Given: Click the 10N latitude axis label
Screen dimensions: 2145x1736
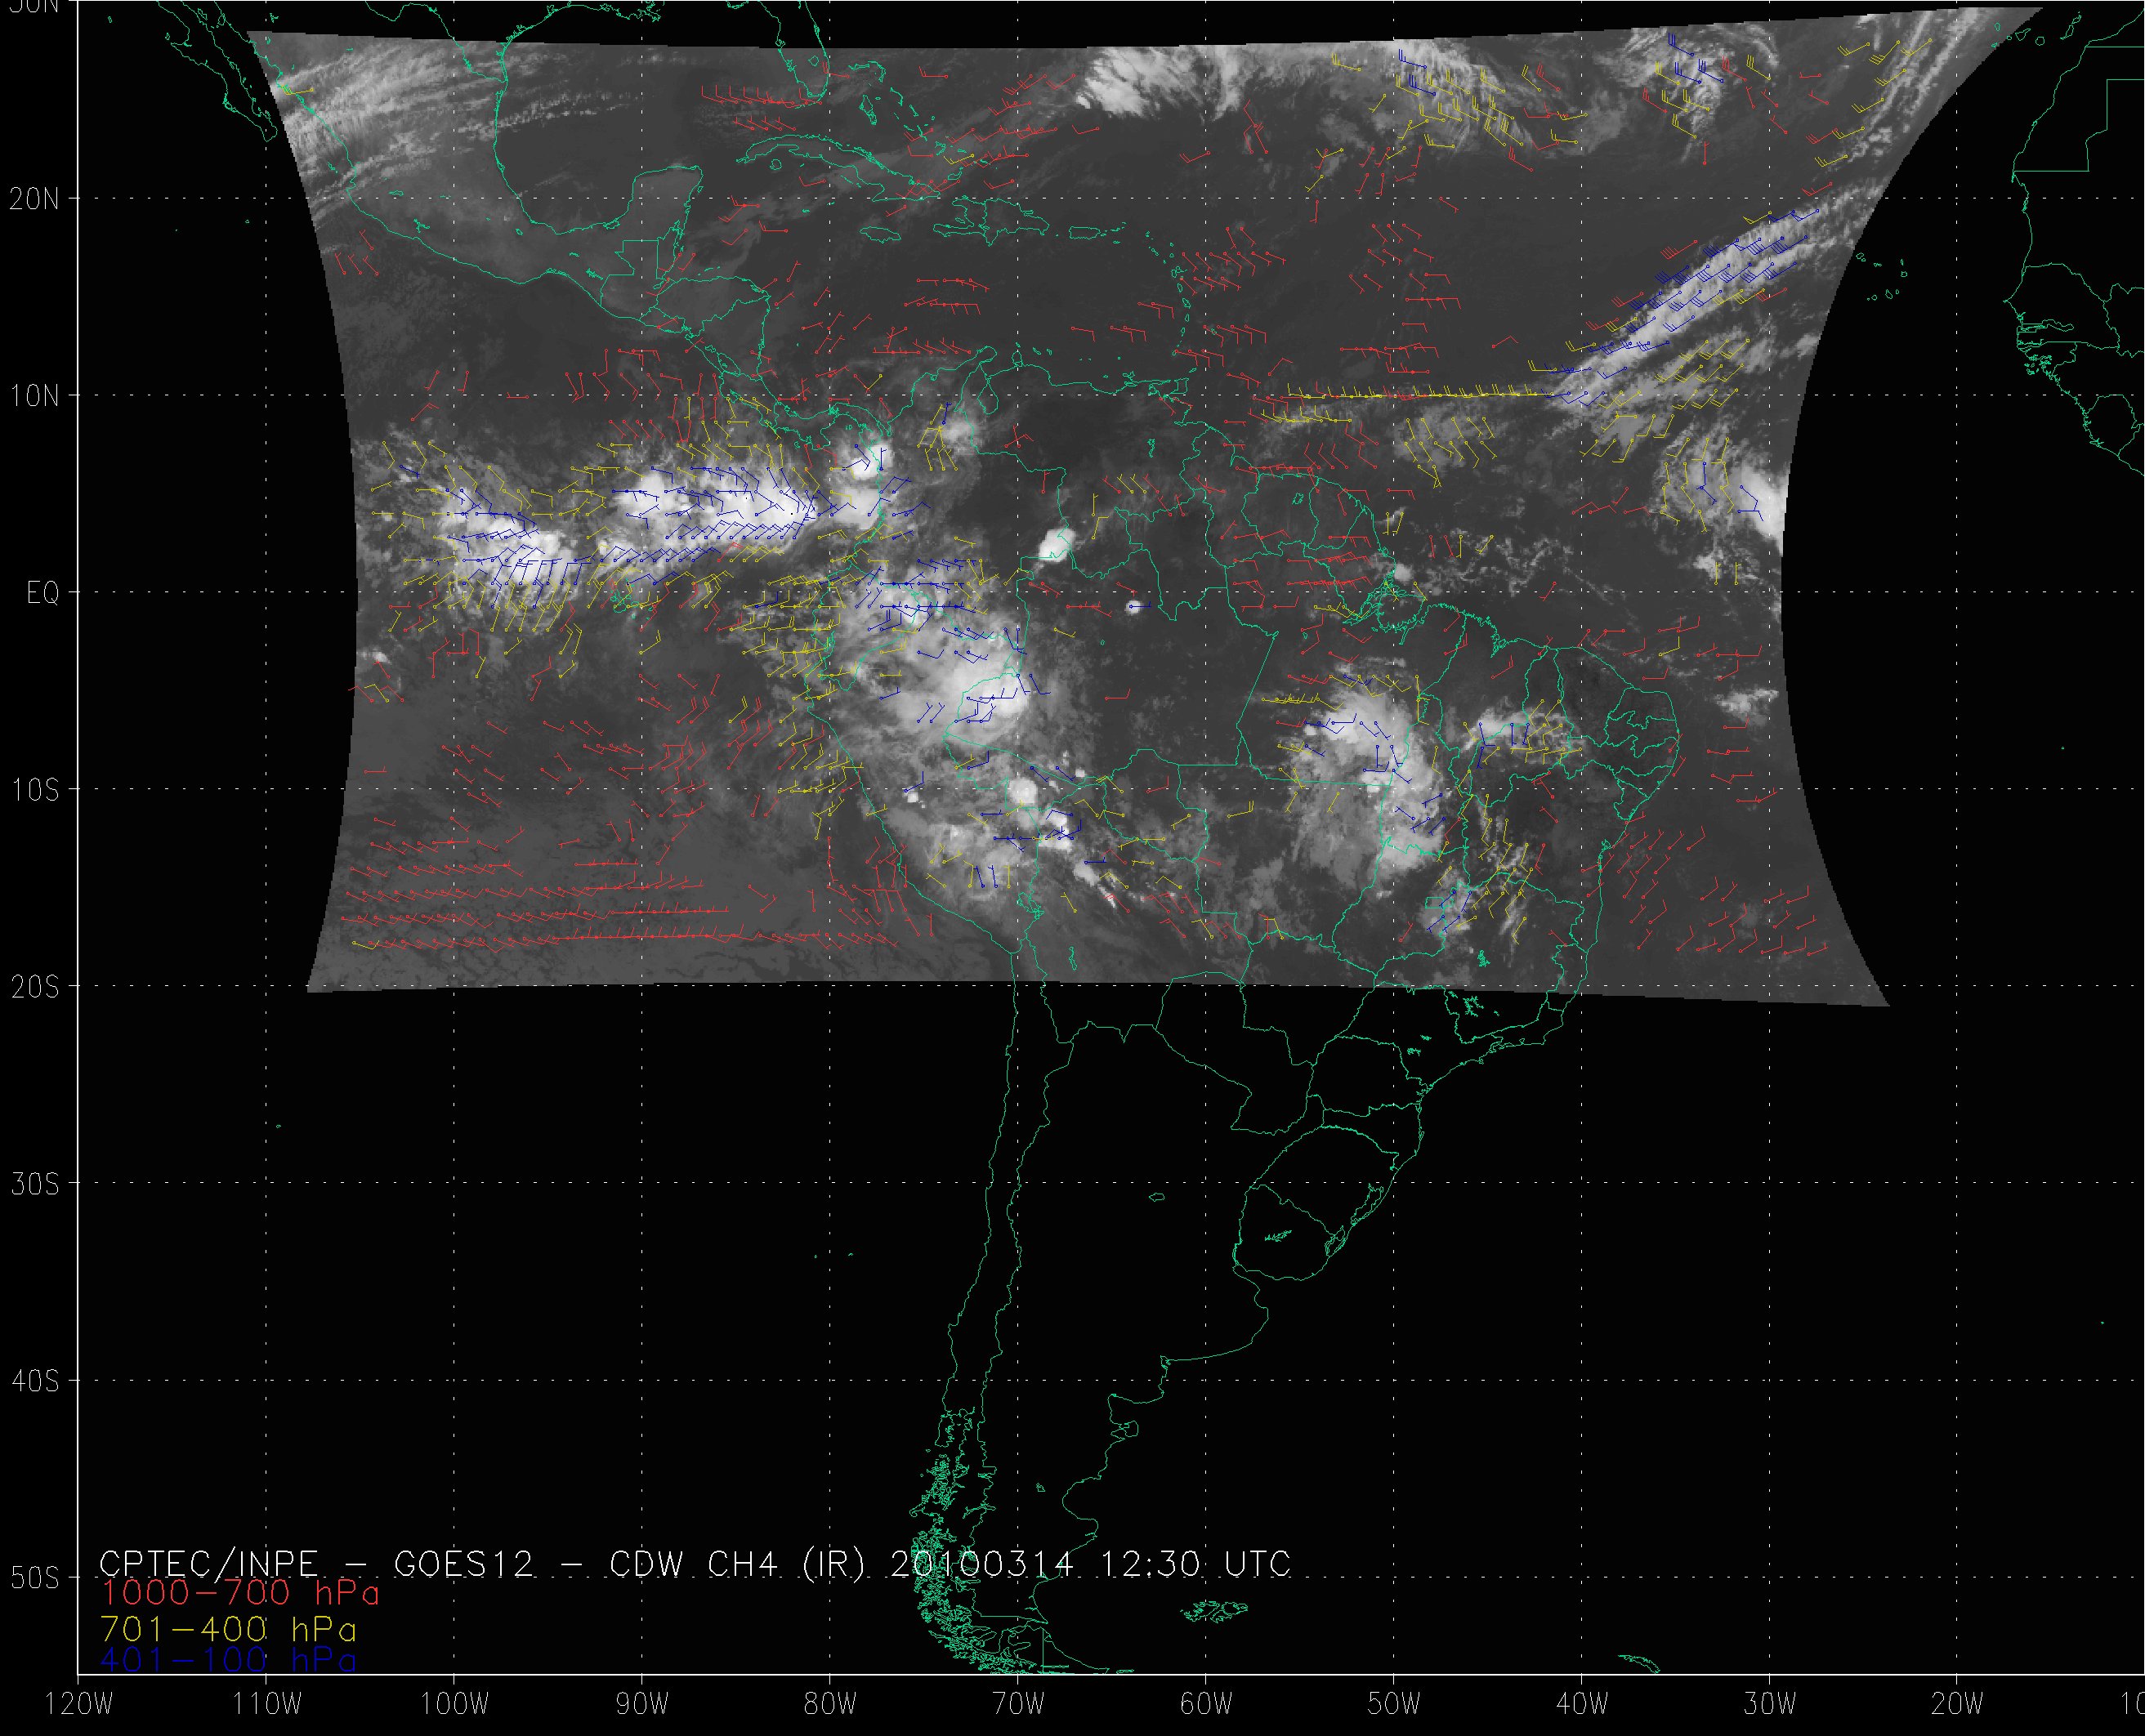Looking at the screenshot, I should 35,396.
